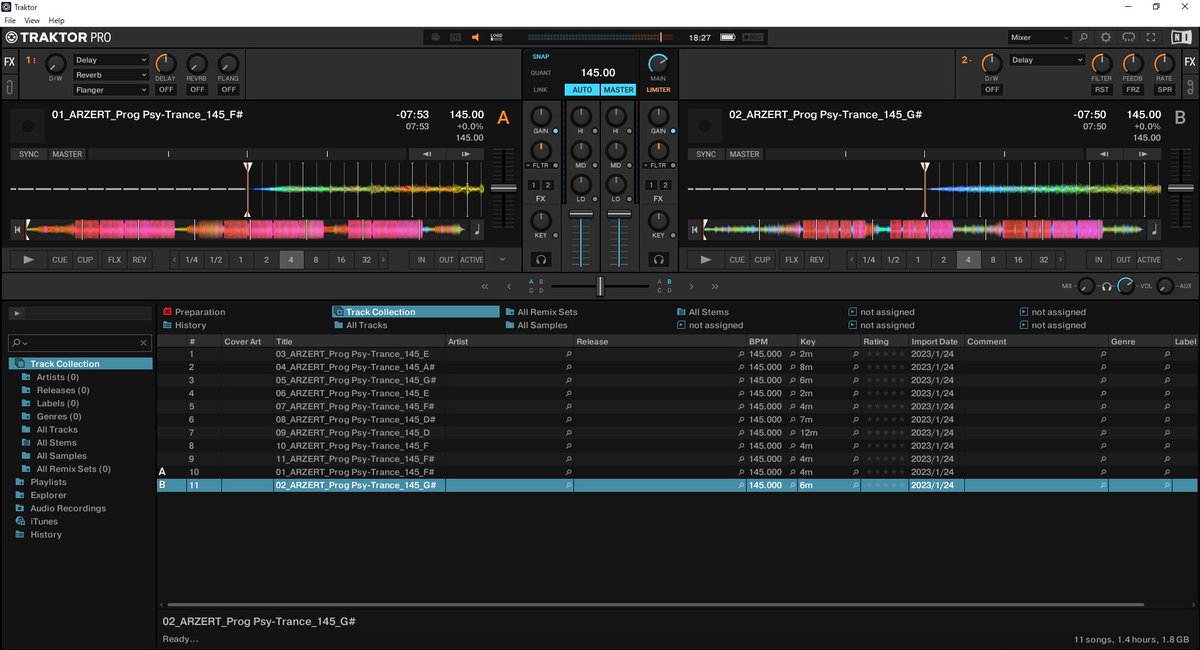Toggle SYNC on Deck A
The width and height of the screenshot is (1200, 650).
pos(29,154)
